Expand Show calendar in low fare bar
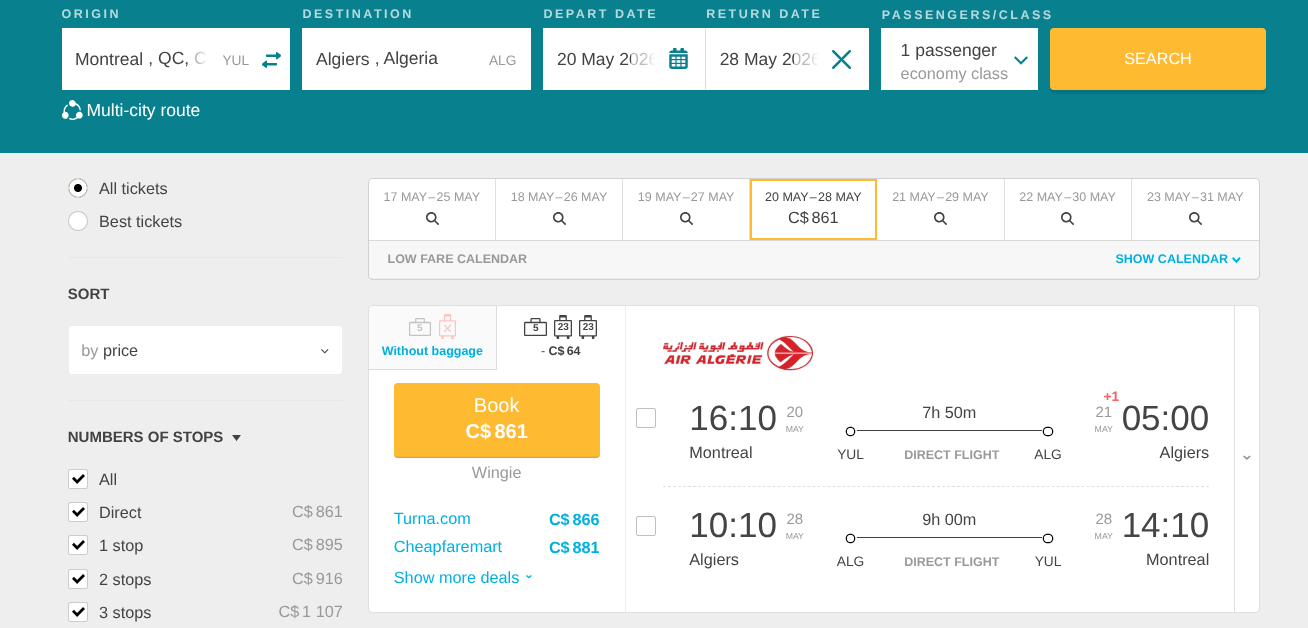Viewport: 1308px width, 628px height. (1177, 259)
